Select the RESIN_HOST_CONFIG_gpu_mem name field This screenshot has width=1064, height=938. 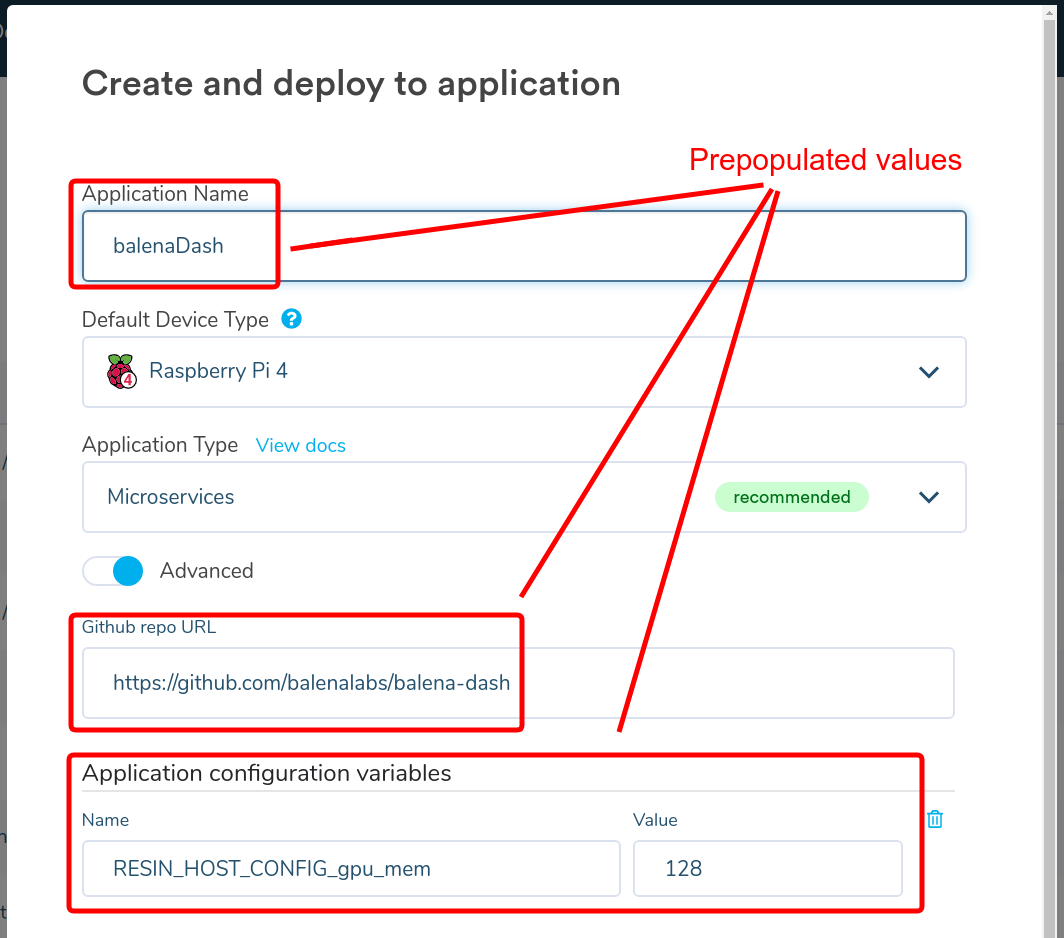pyautogui.click(x=350, y=868)
